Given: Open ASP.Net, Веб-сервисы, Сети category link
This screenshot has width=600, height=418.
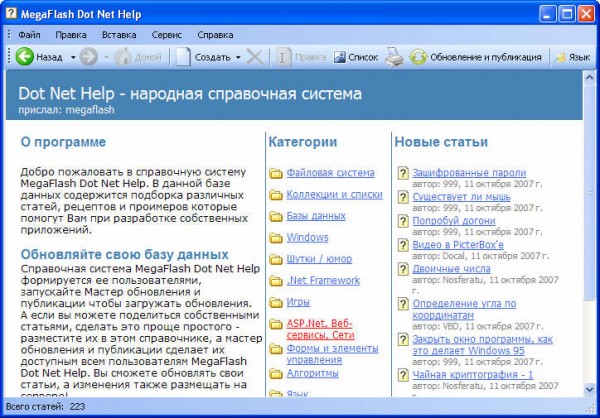Looking at the screenshot, I should pyautogui.click(x=321, y=329).
